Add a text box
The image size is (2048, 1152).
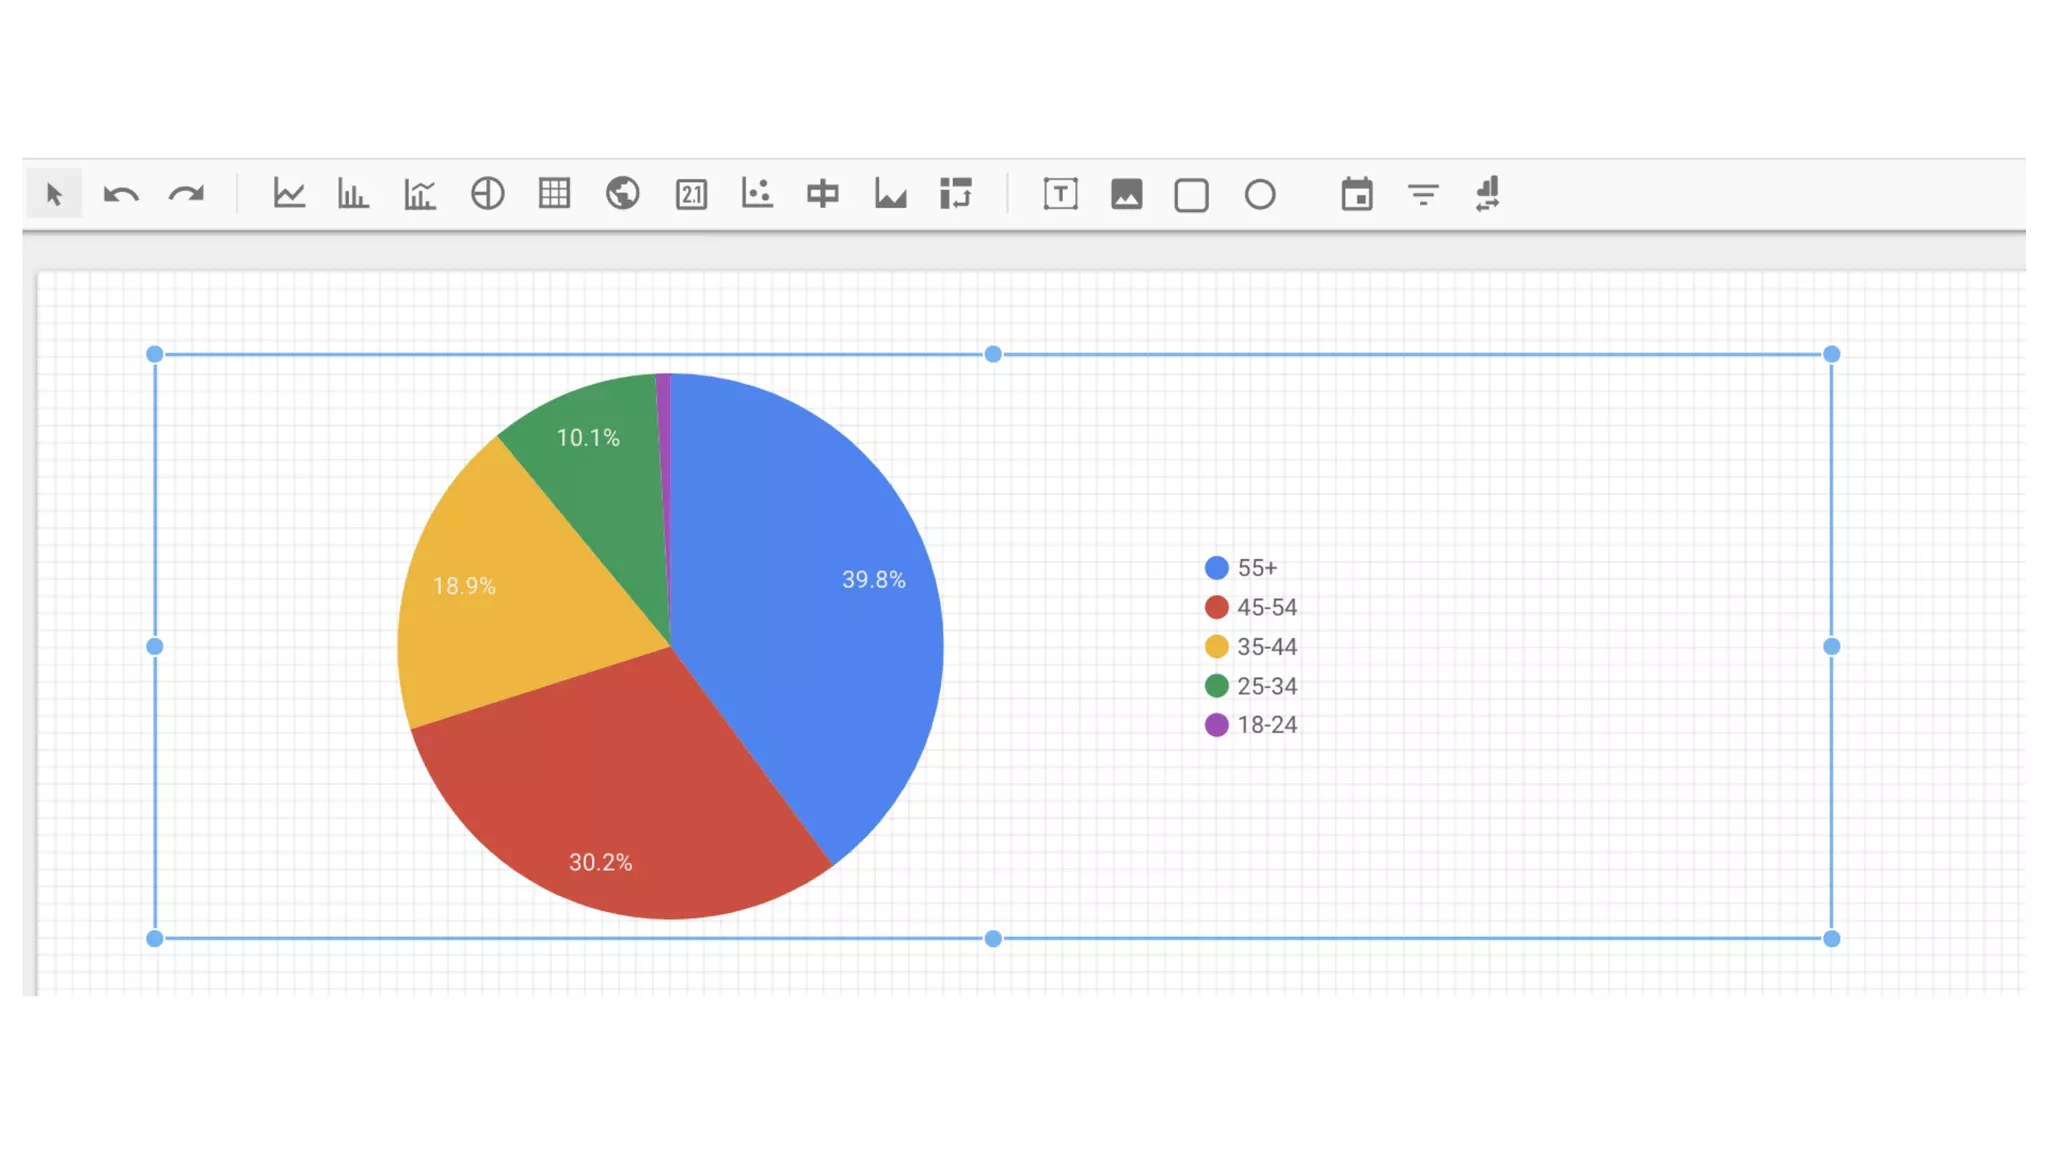coord(1061,194)
